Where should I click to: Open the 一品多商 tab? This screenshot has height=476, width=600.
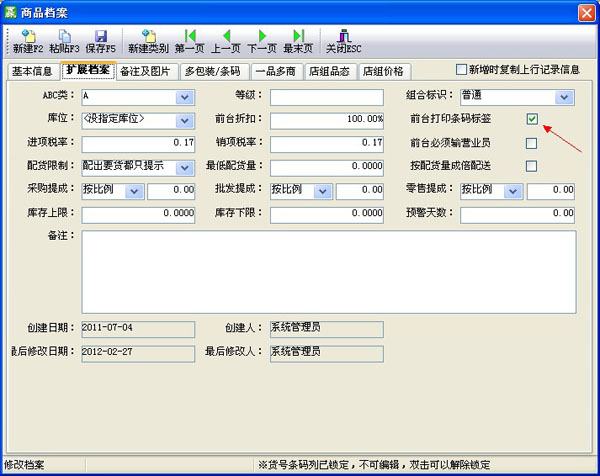276,72
